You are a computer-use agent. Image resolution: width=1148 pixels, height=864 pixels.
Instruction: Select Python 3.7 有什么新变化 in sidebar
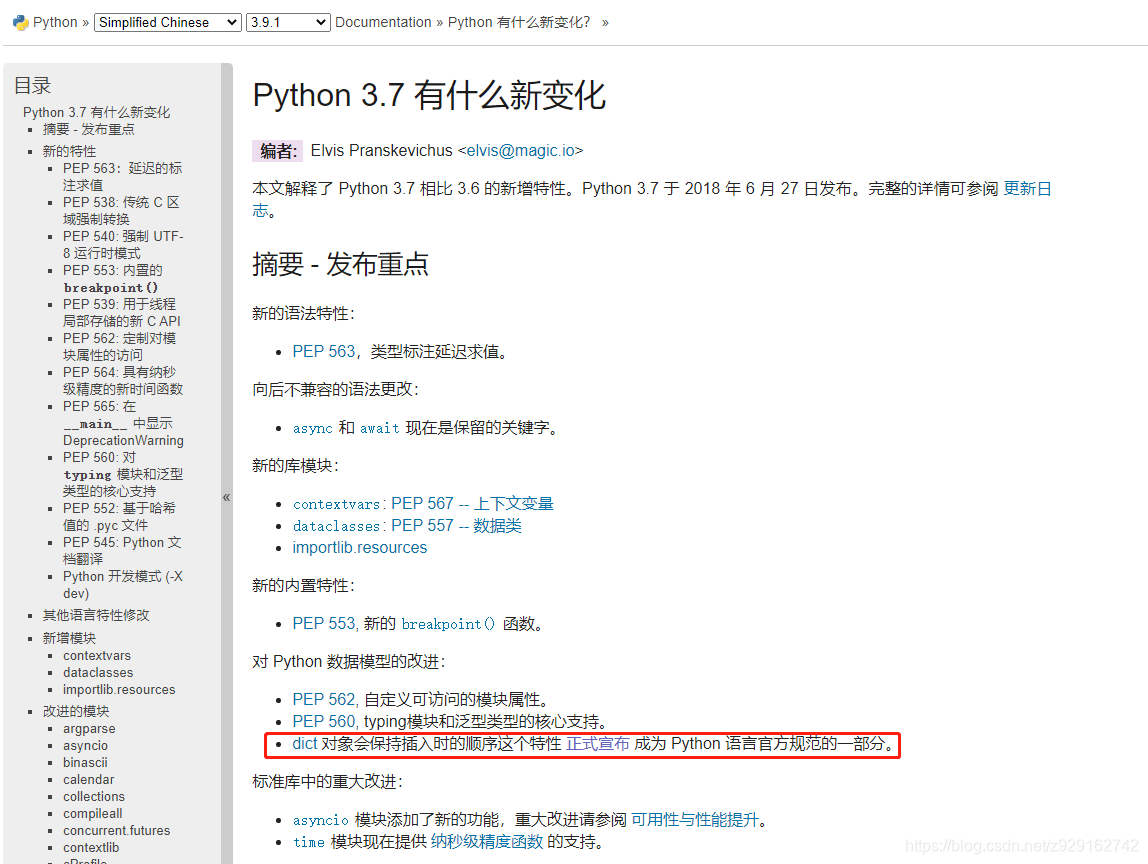pyautogui.click(x=97, y=112)
